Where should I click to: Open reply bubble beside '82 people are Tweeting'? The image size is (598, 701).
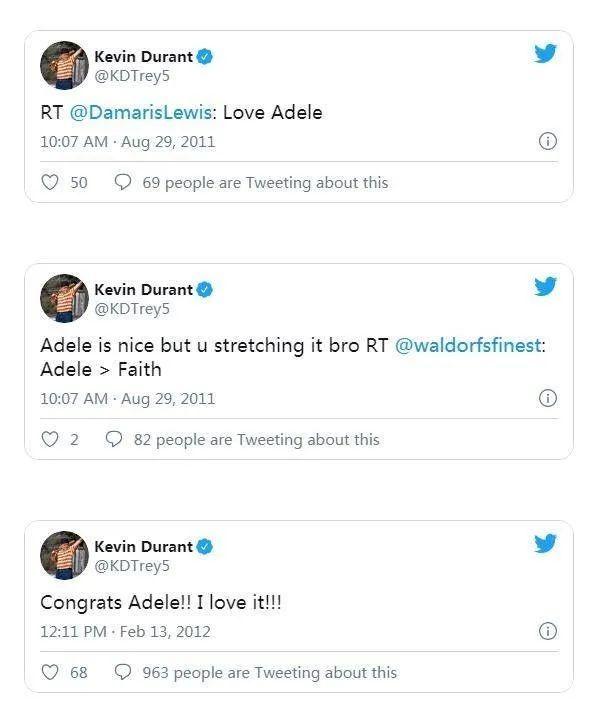click(x=114, y=439)
